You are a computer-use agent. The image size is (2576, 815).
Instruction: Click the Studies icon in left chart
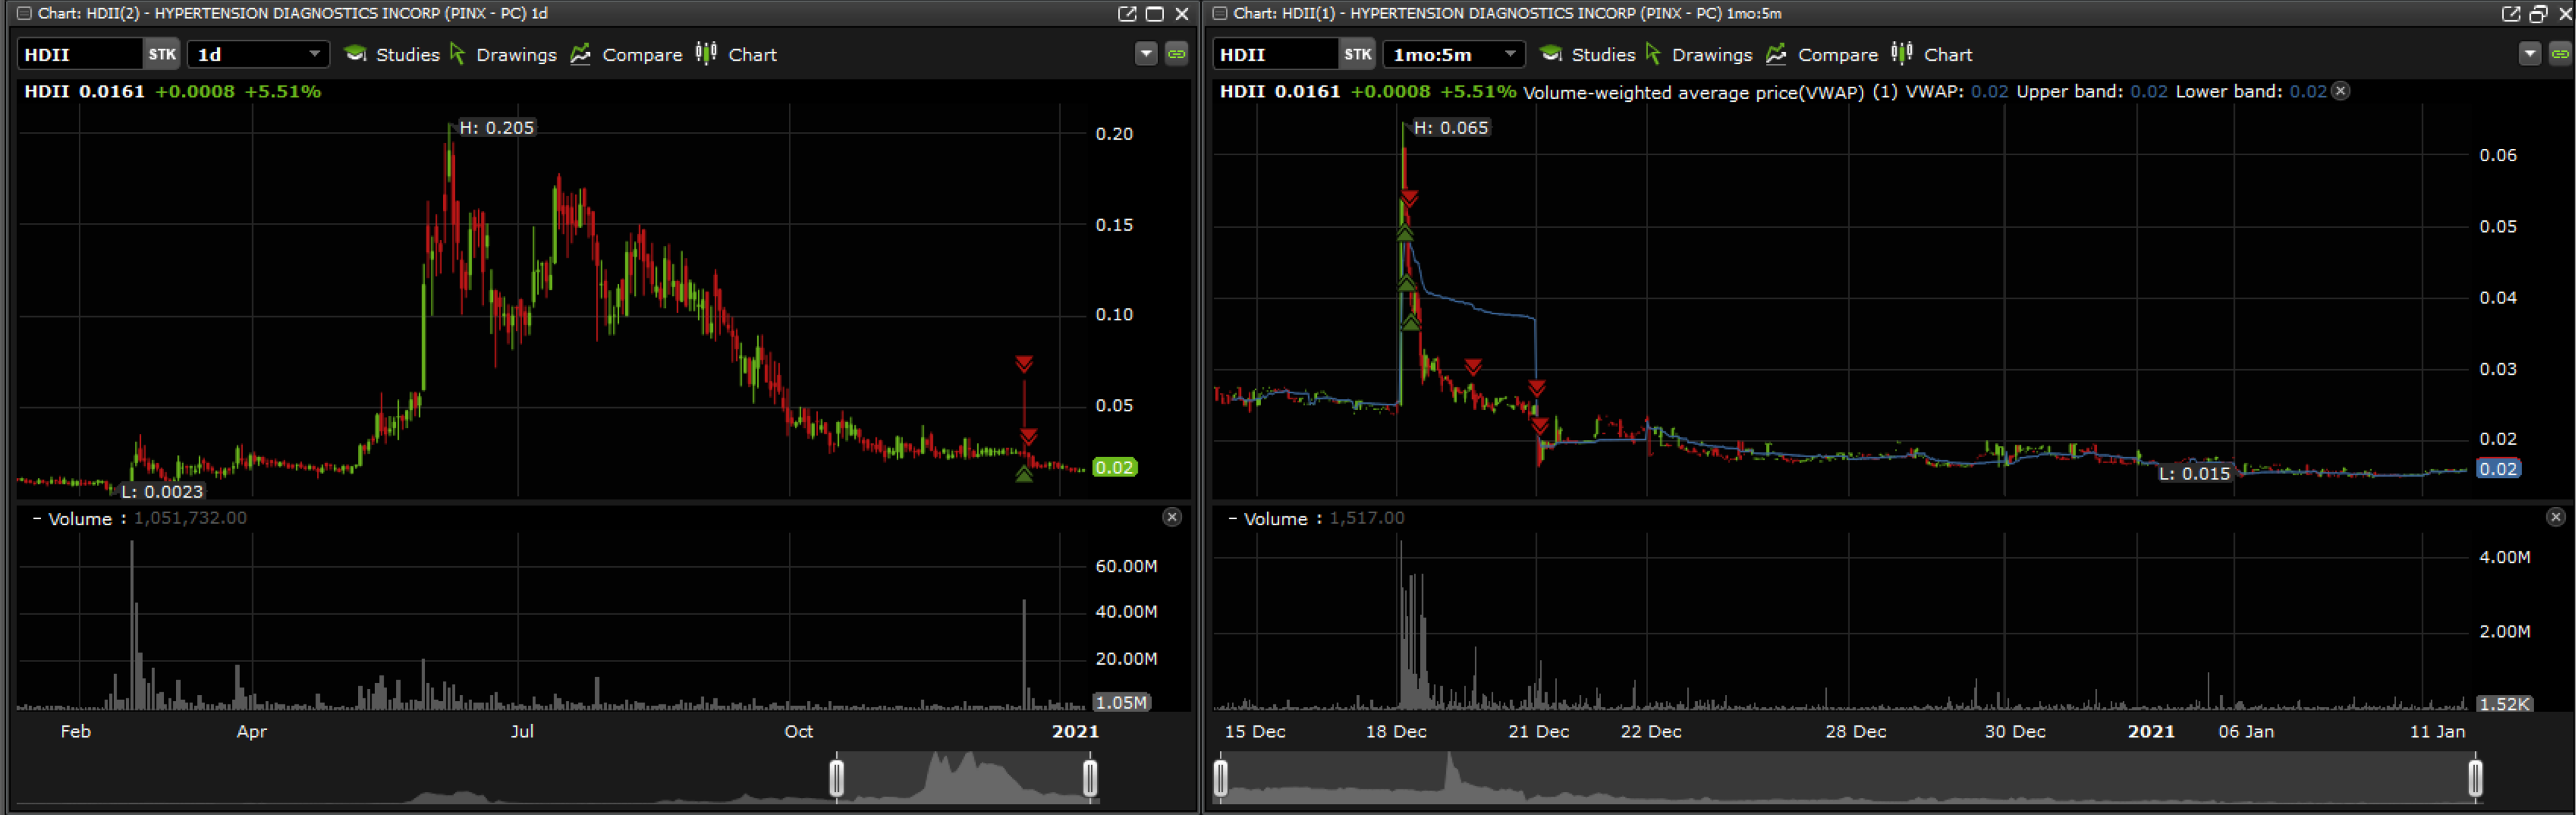pos(355,54)
